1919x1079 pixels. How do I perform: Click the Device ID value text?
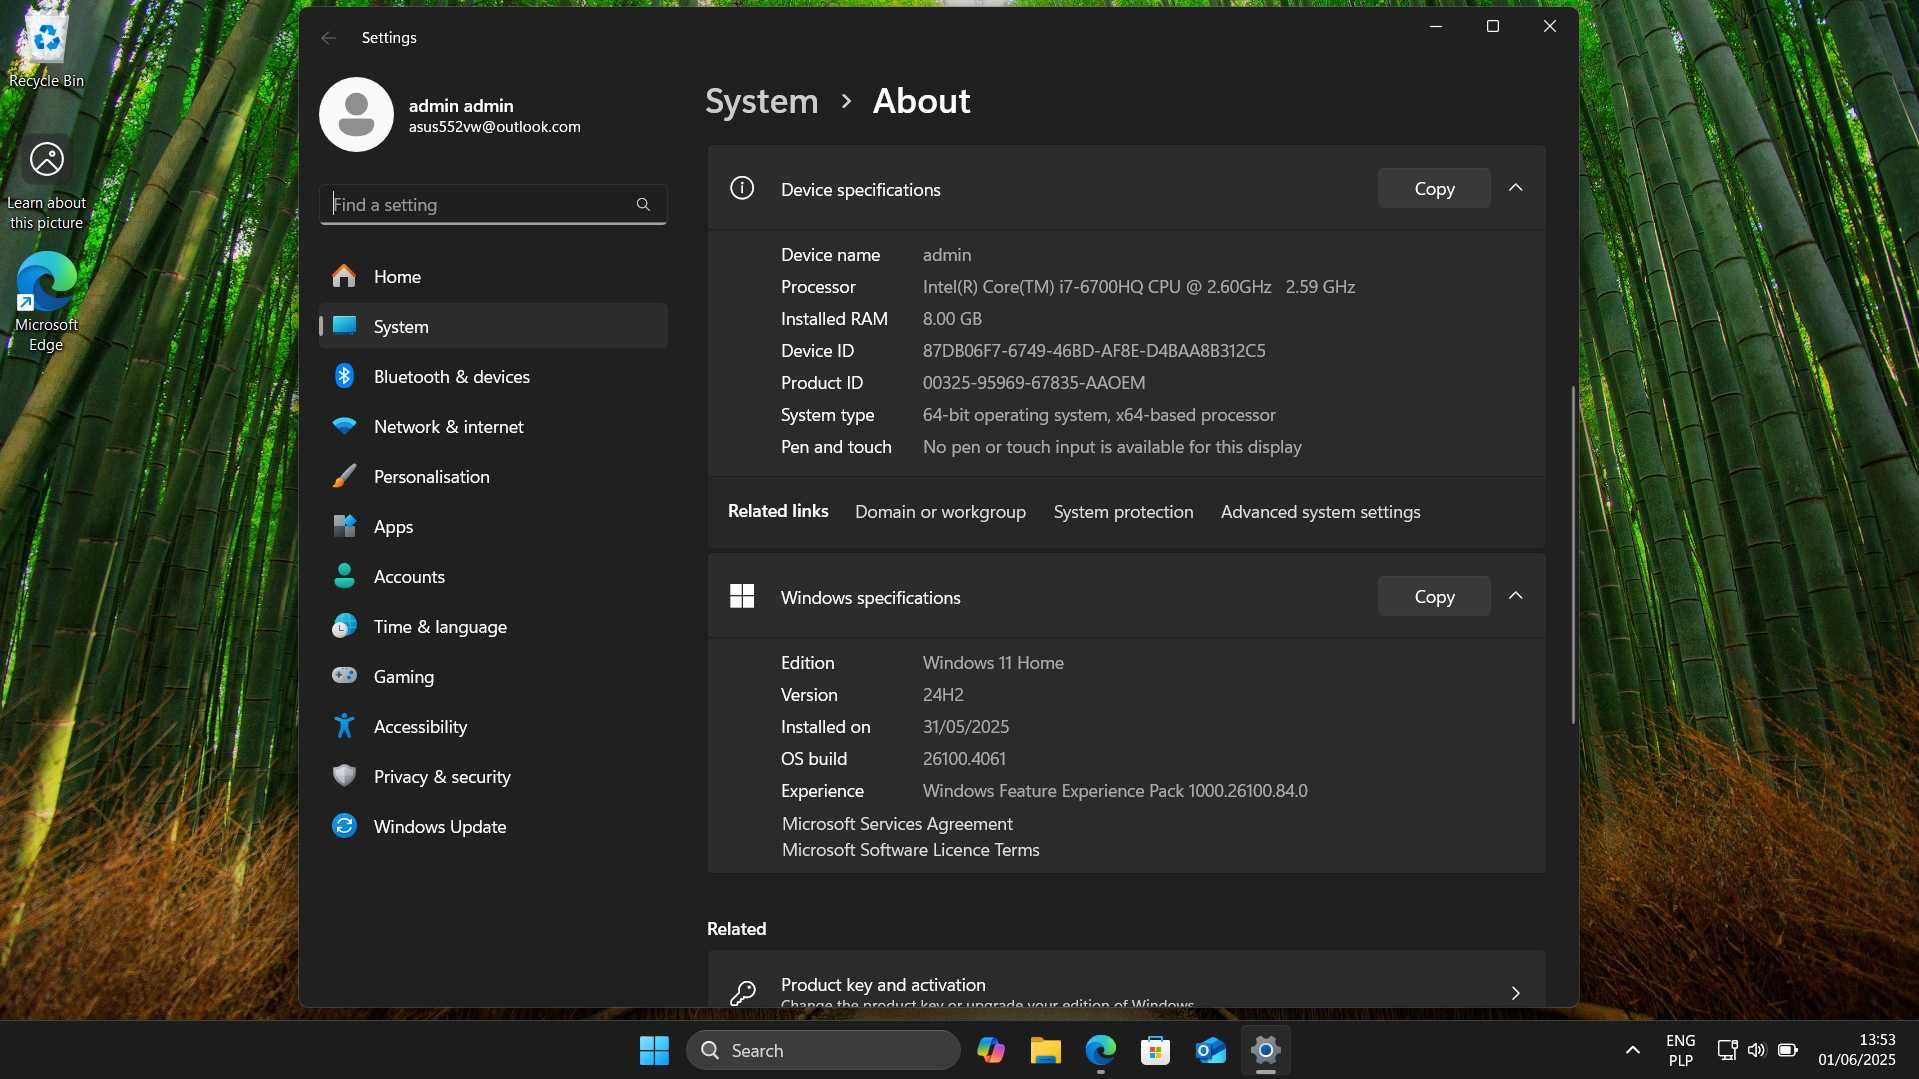pos(1094,350)
